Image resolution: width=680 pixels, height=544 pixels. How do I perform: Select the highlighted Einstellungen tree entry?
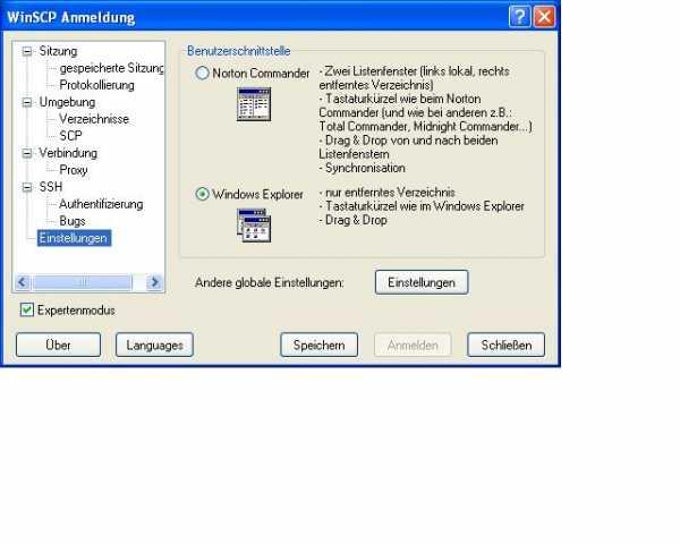pyautogui.click(x=74, y=238)
